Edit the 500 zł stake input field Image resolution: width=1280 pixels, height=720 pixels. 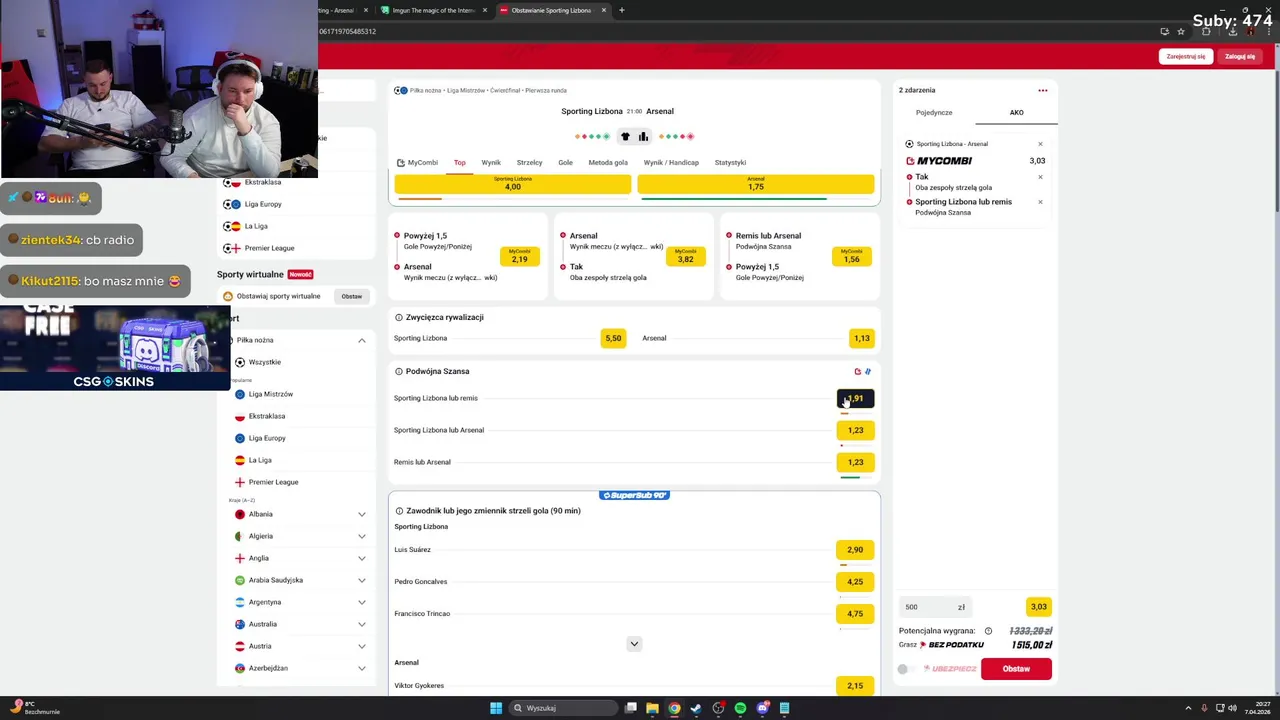(x=935, y=607)
